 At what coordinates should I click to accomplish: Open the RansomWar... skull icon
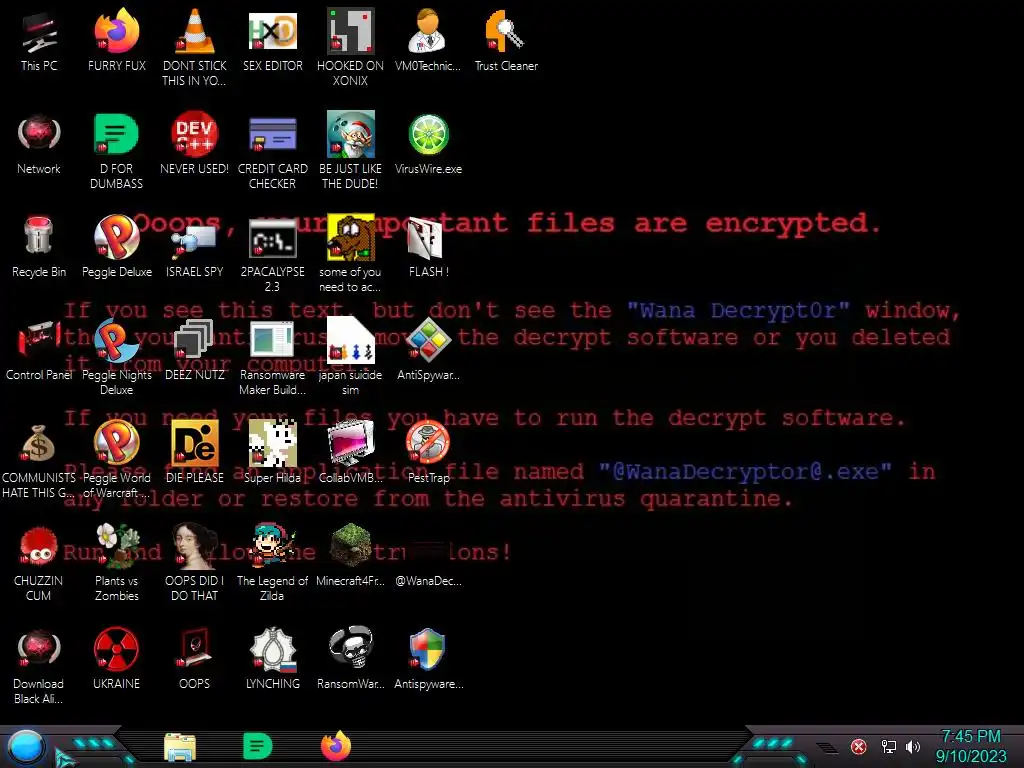pos(351,649)
